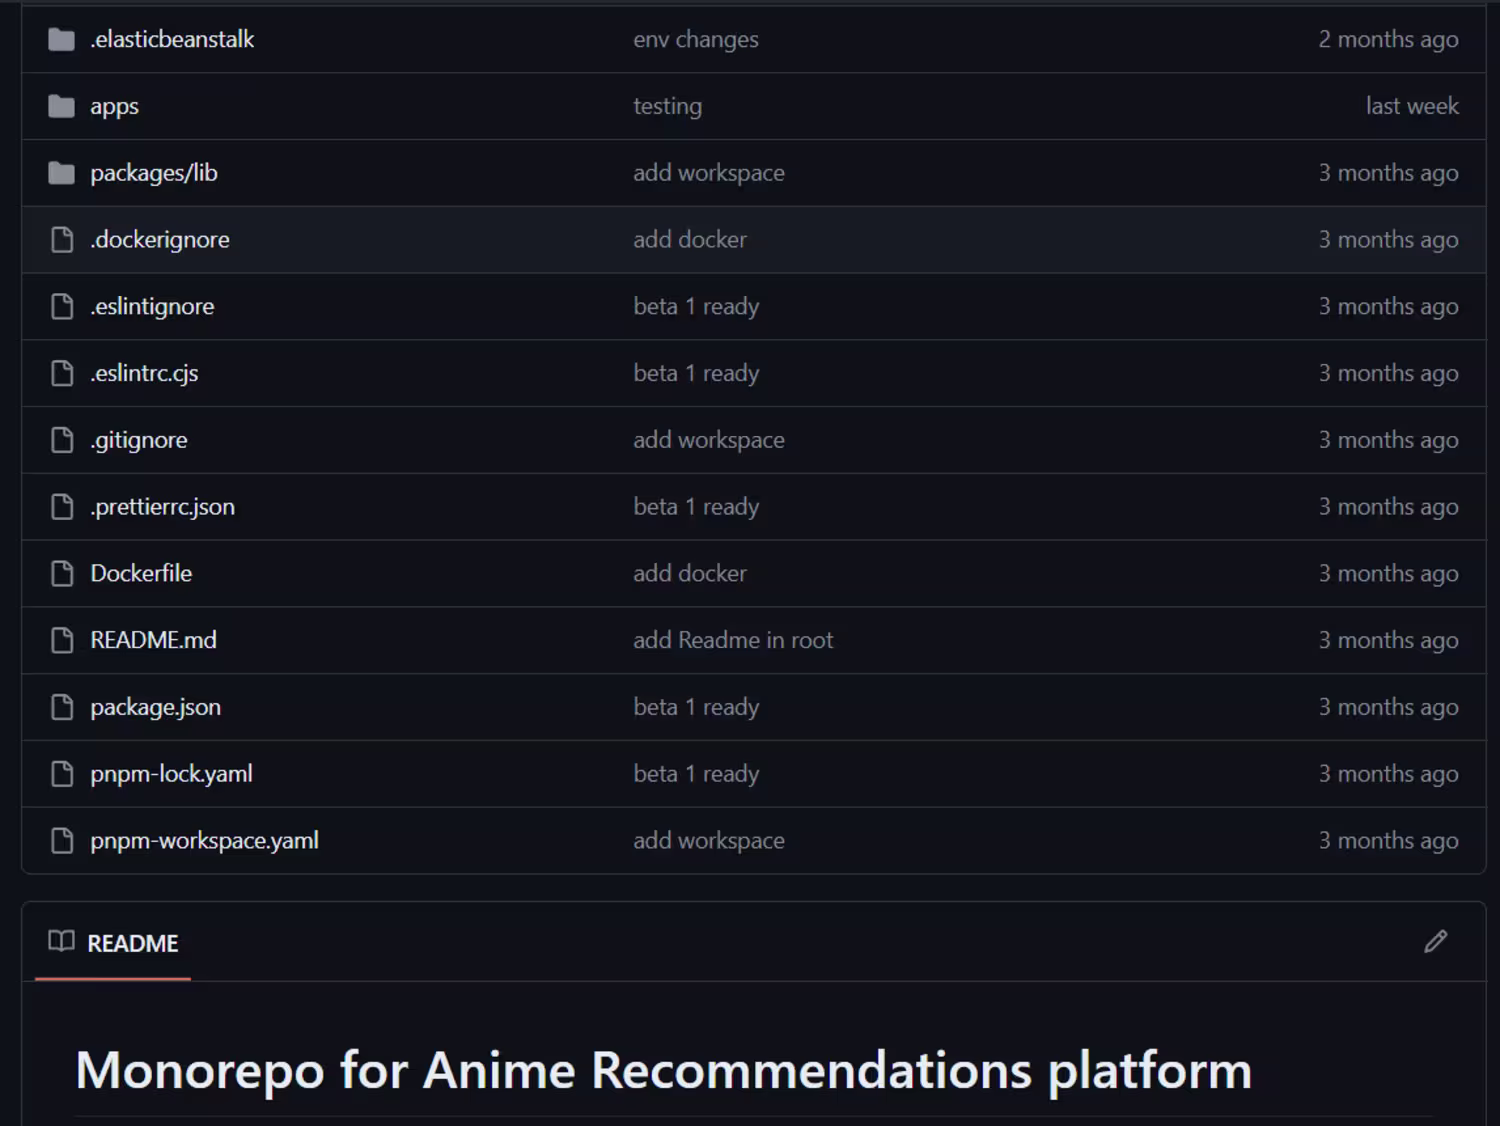
Task: Open the .dockerignore file
Action: coord(160,240)
